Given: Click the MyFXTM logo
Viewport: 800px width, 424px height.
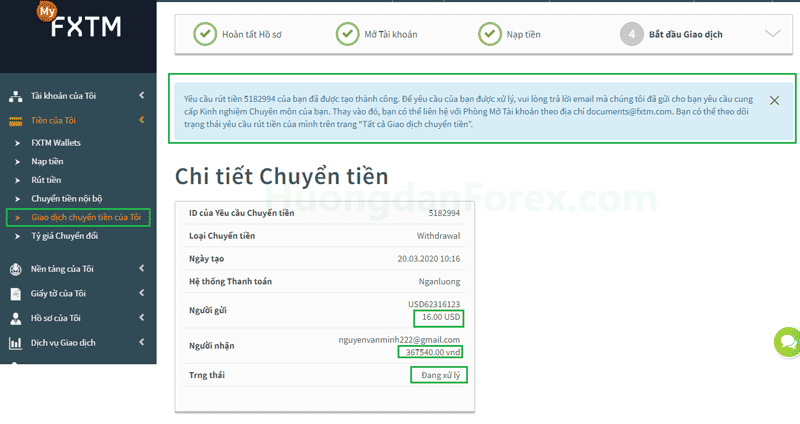Looking at the screenshot, I should click(80, 21).
